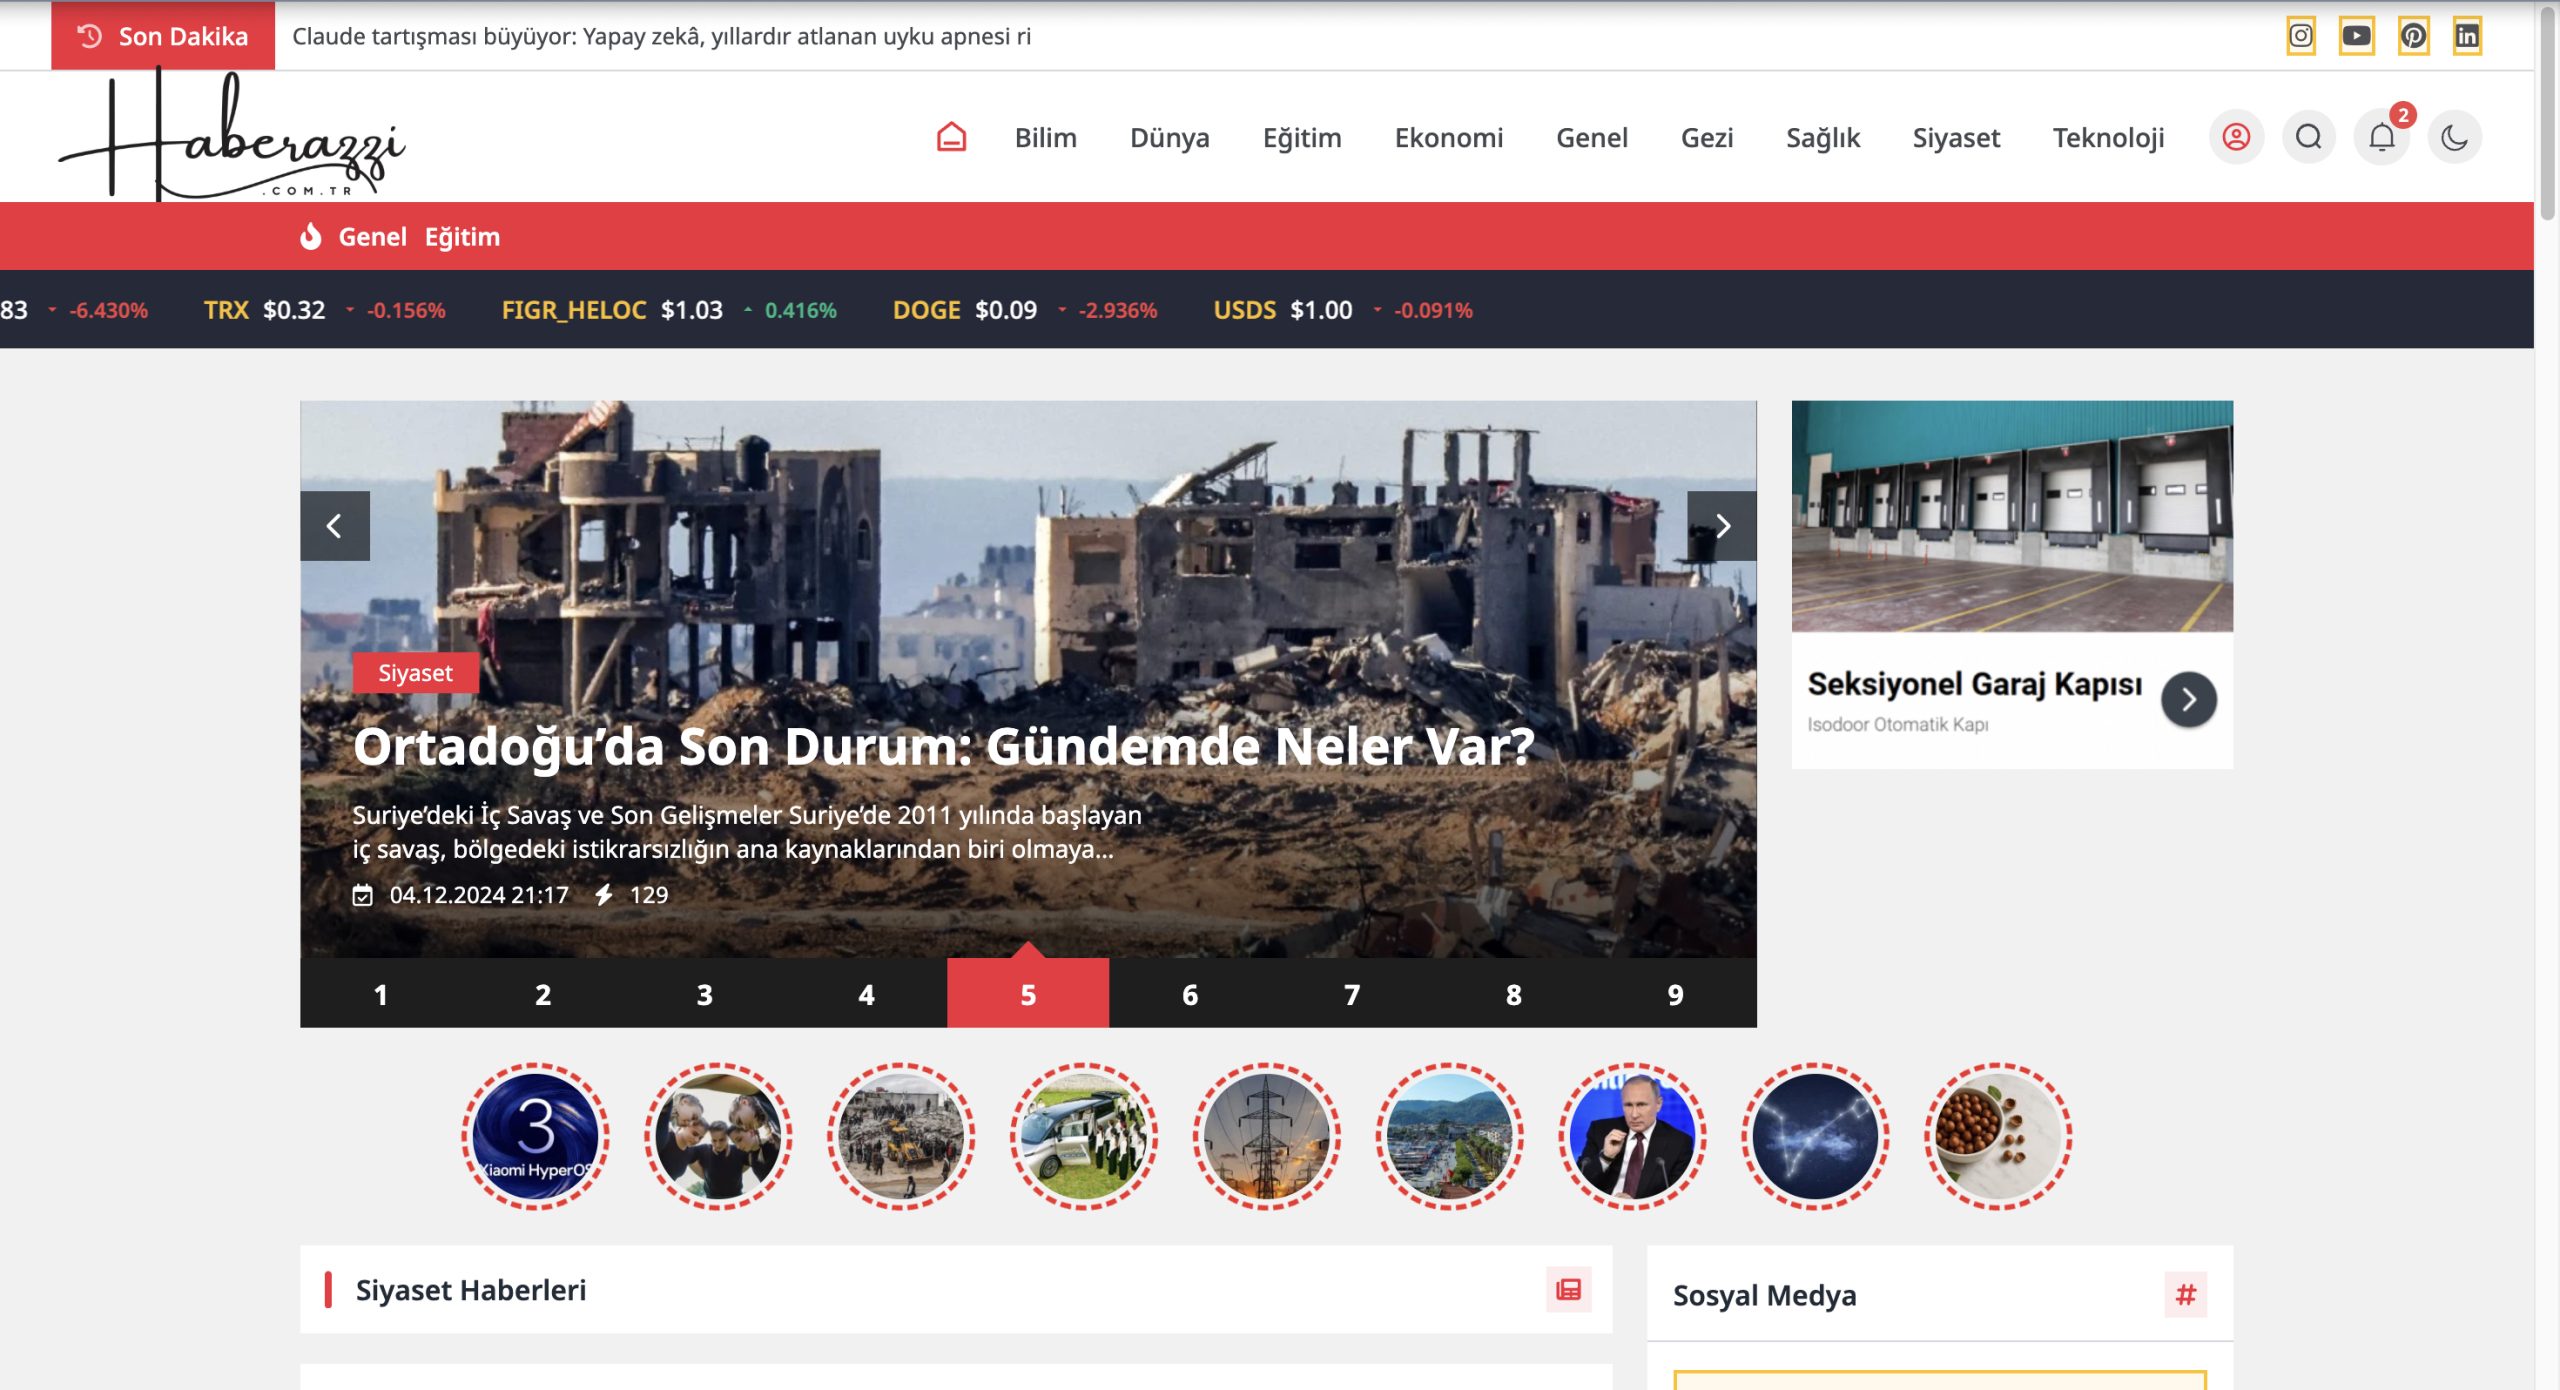The height and width of the screenshot is (1390, 2560).
Task: Open the YouTube social icon
Action: tap(2356, 36)
